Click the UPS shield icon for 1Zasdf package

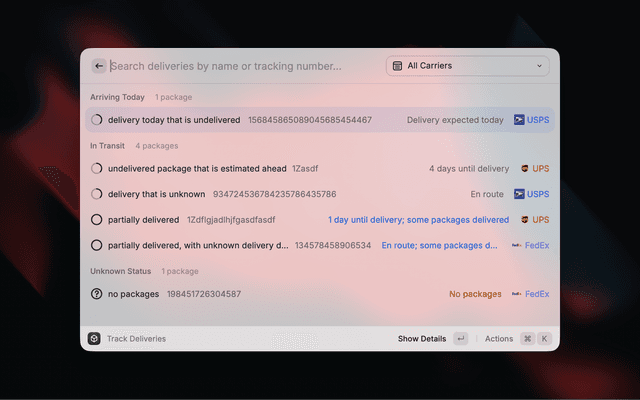coord(523,169)
